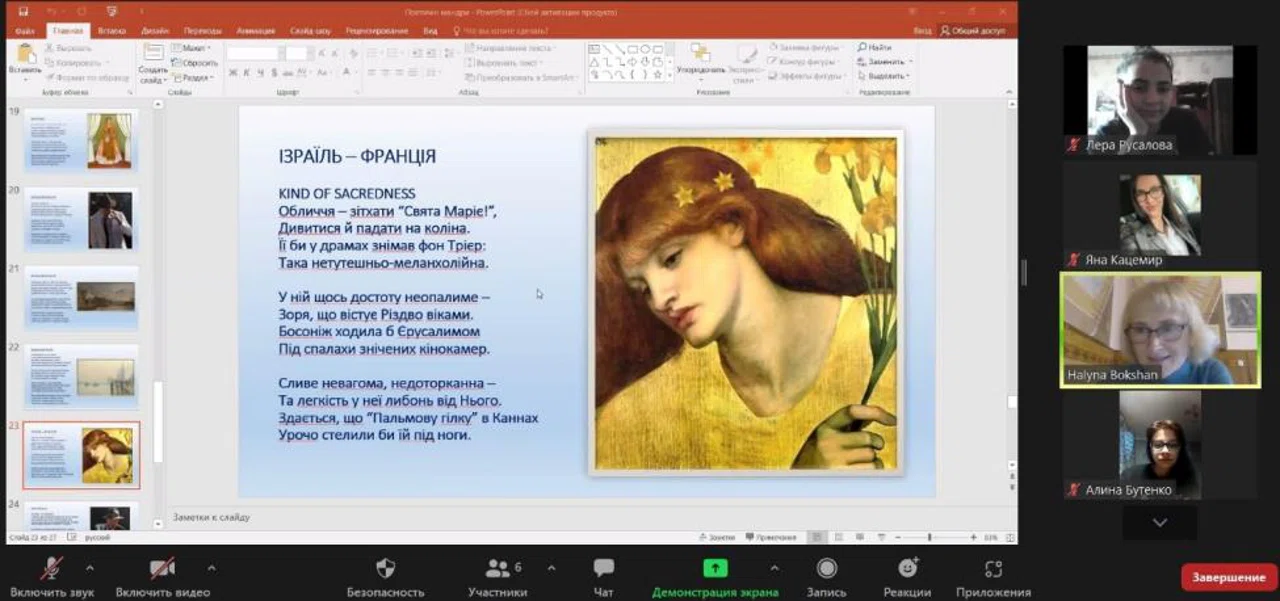1280x601 pixels.
Task: Open the Реакции emoji icon
Action: [908, 568]
